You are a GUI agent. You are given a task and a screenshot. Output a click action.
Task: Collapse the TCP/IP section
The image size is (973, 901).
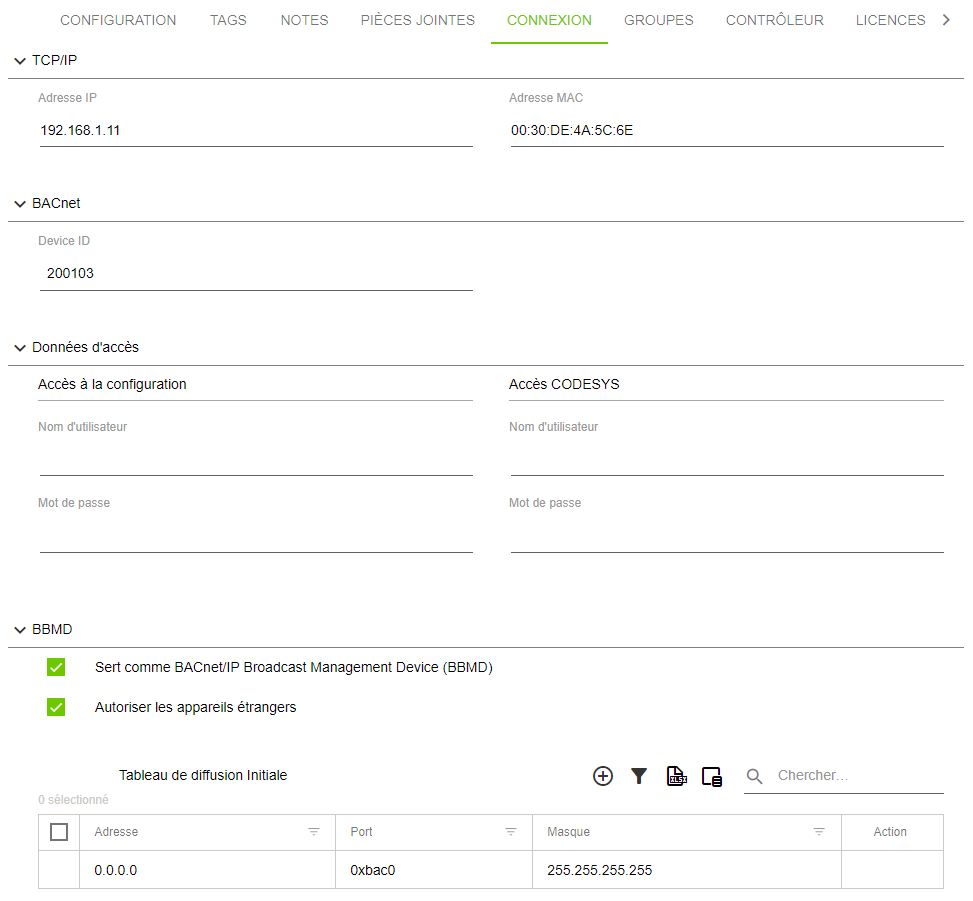[20, 61]
